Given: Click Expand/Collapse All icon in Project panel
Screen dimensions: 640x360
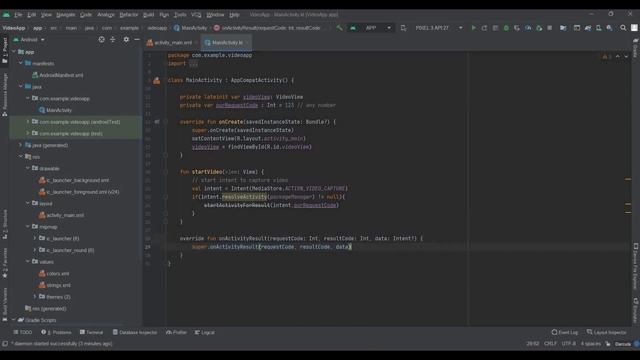Looking at the screenshot, I should (113, 40).
